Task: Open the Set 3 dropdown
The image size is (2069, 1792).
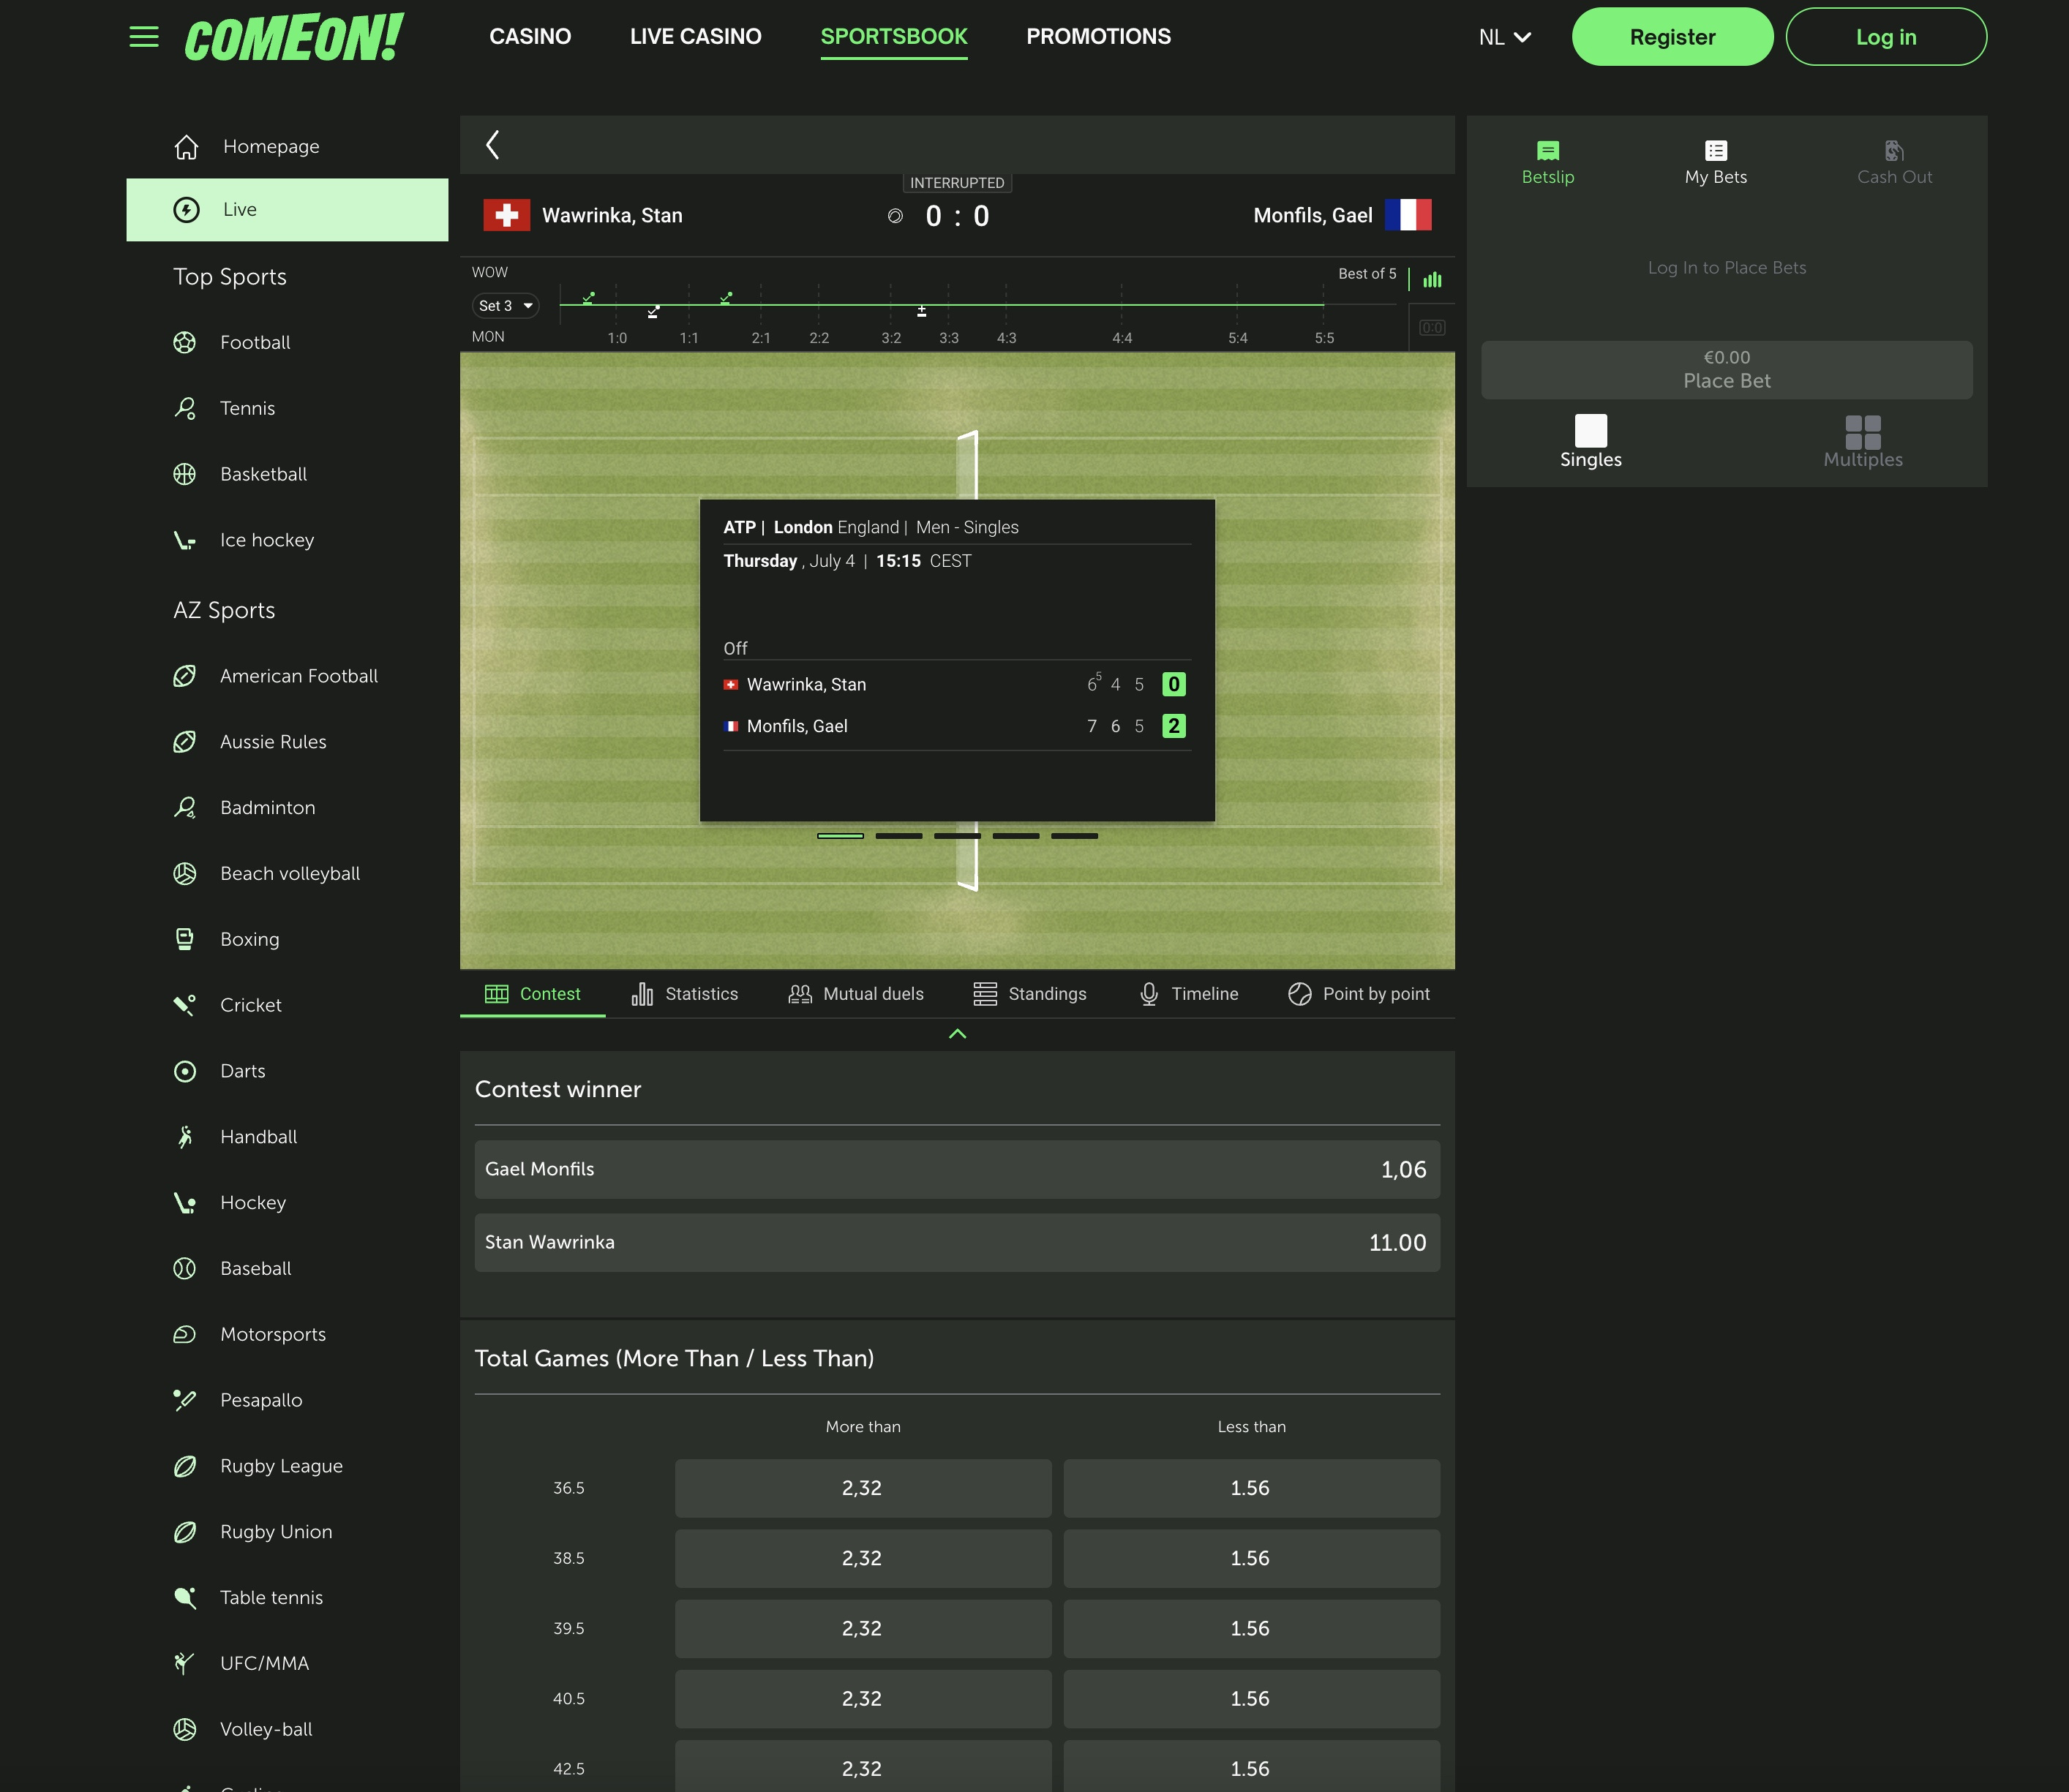Action: (505, 306)
